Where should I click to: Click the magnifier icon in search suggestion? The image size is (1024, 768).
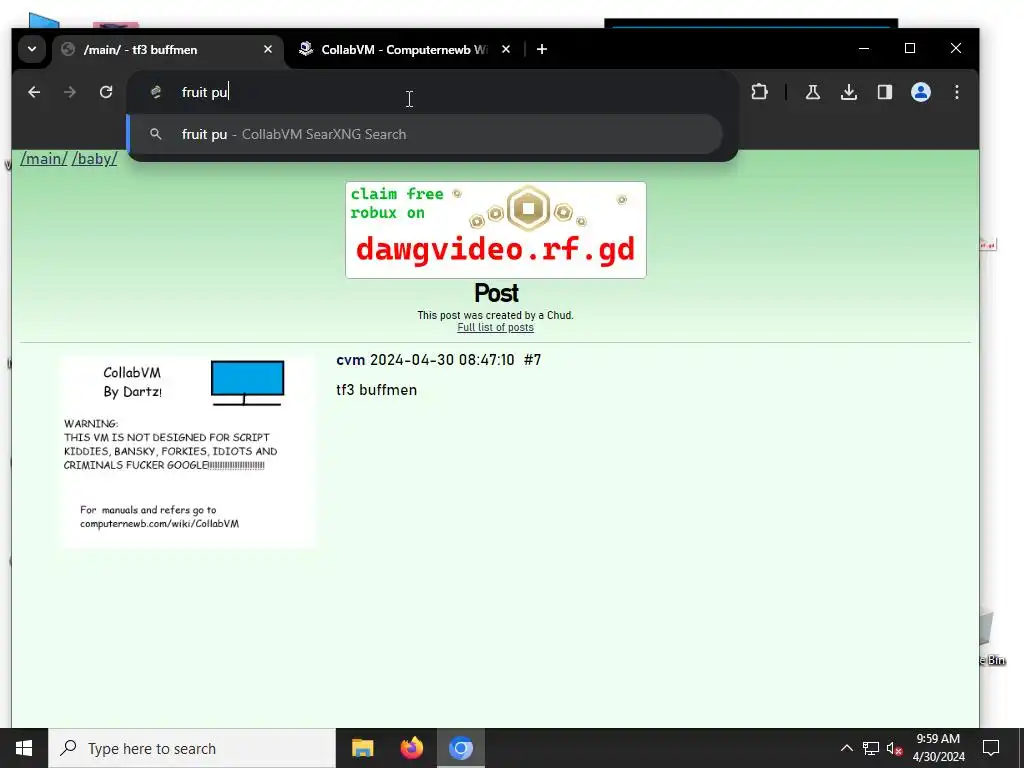click(x=155, y=134)
